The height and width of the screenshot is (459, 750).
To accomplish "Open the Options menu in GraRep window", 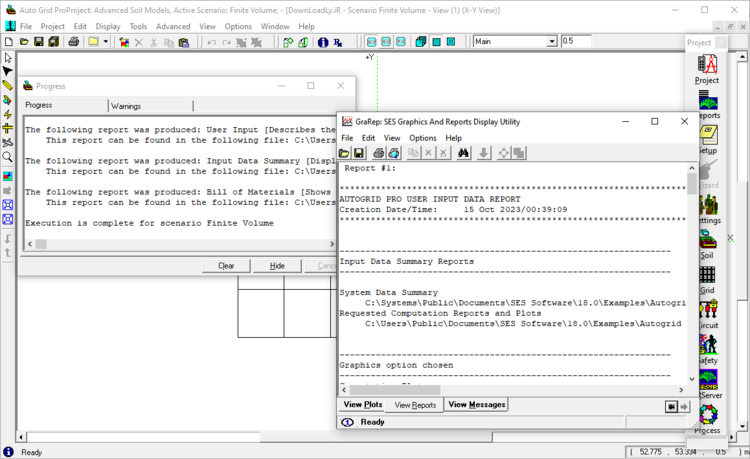I will [422, 138].
